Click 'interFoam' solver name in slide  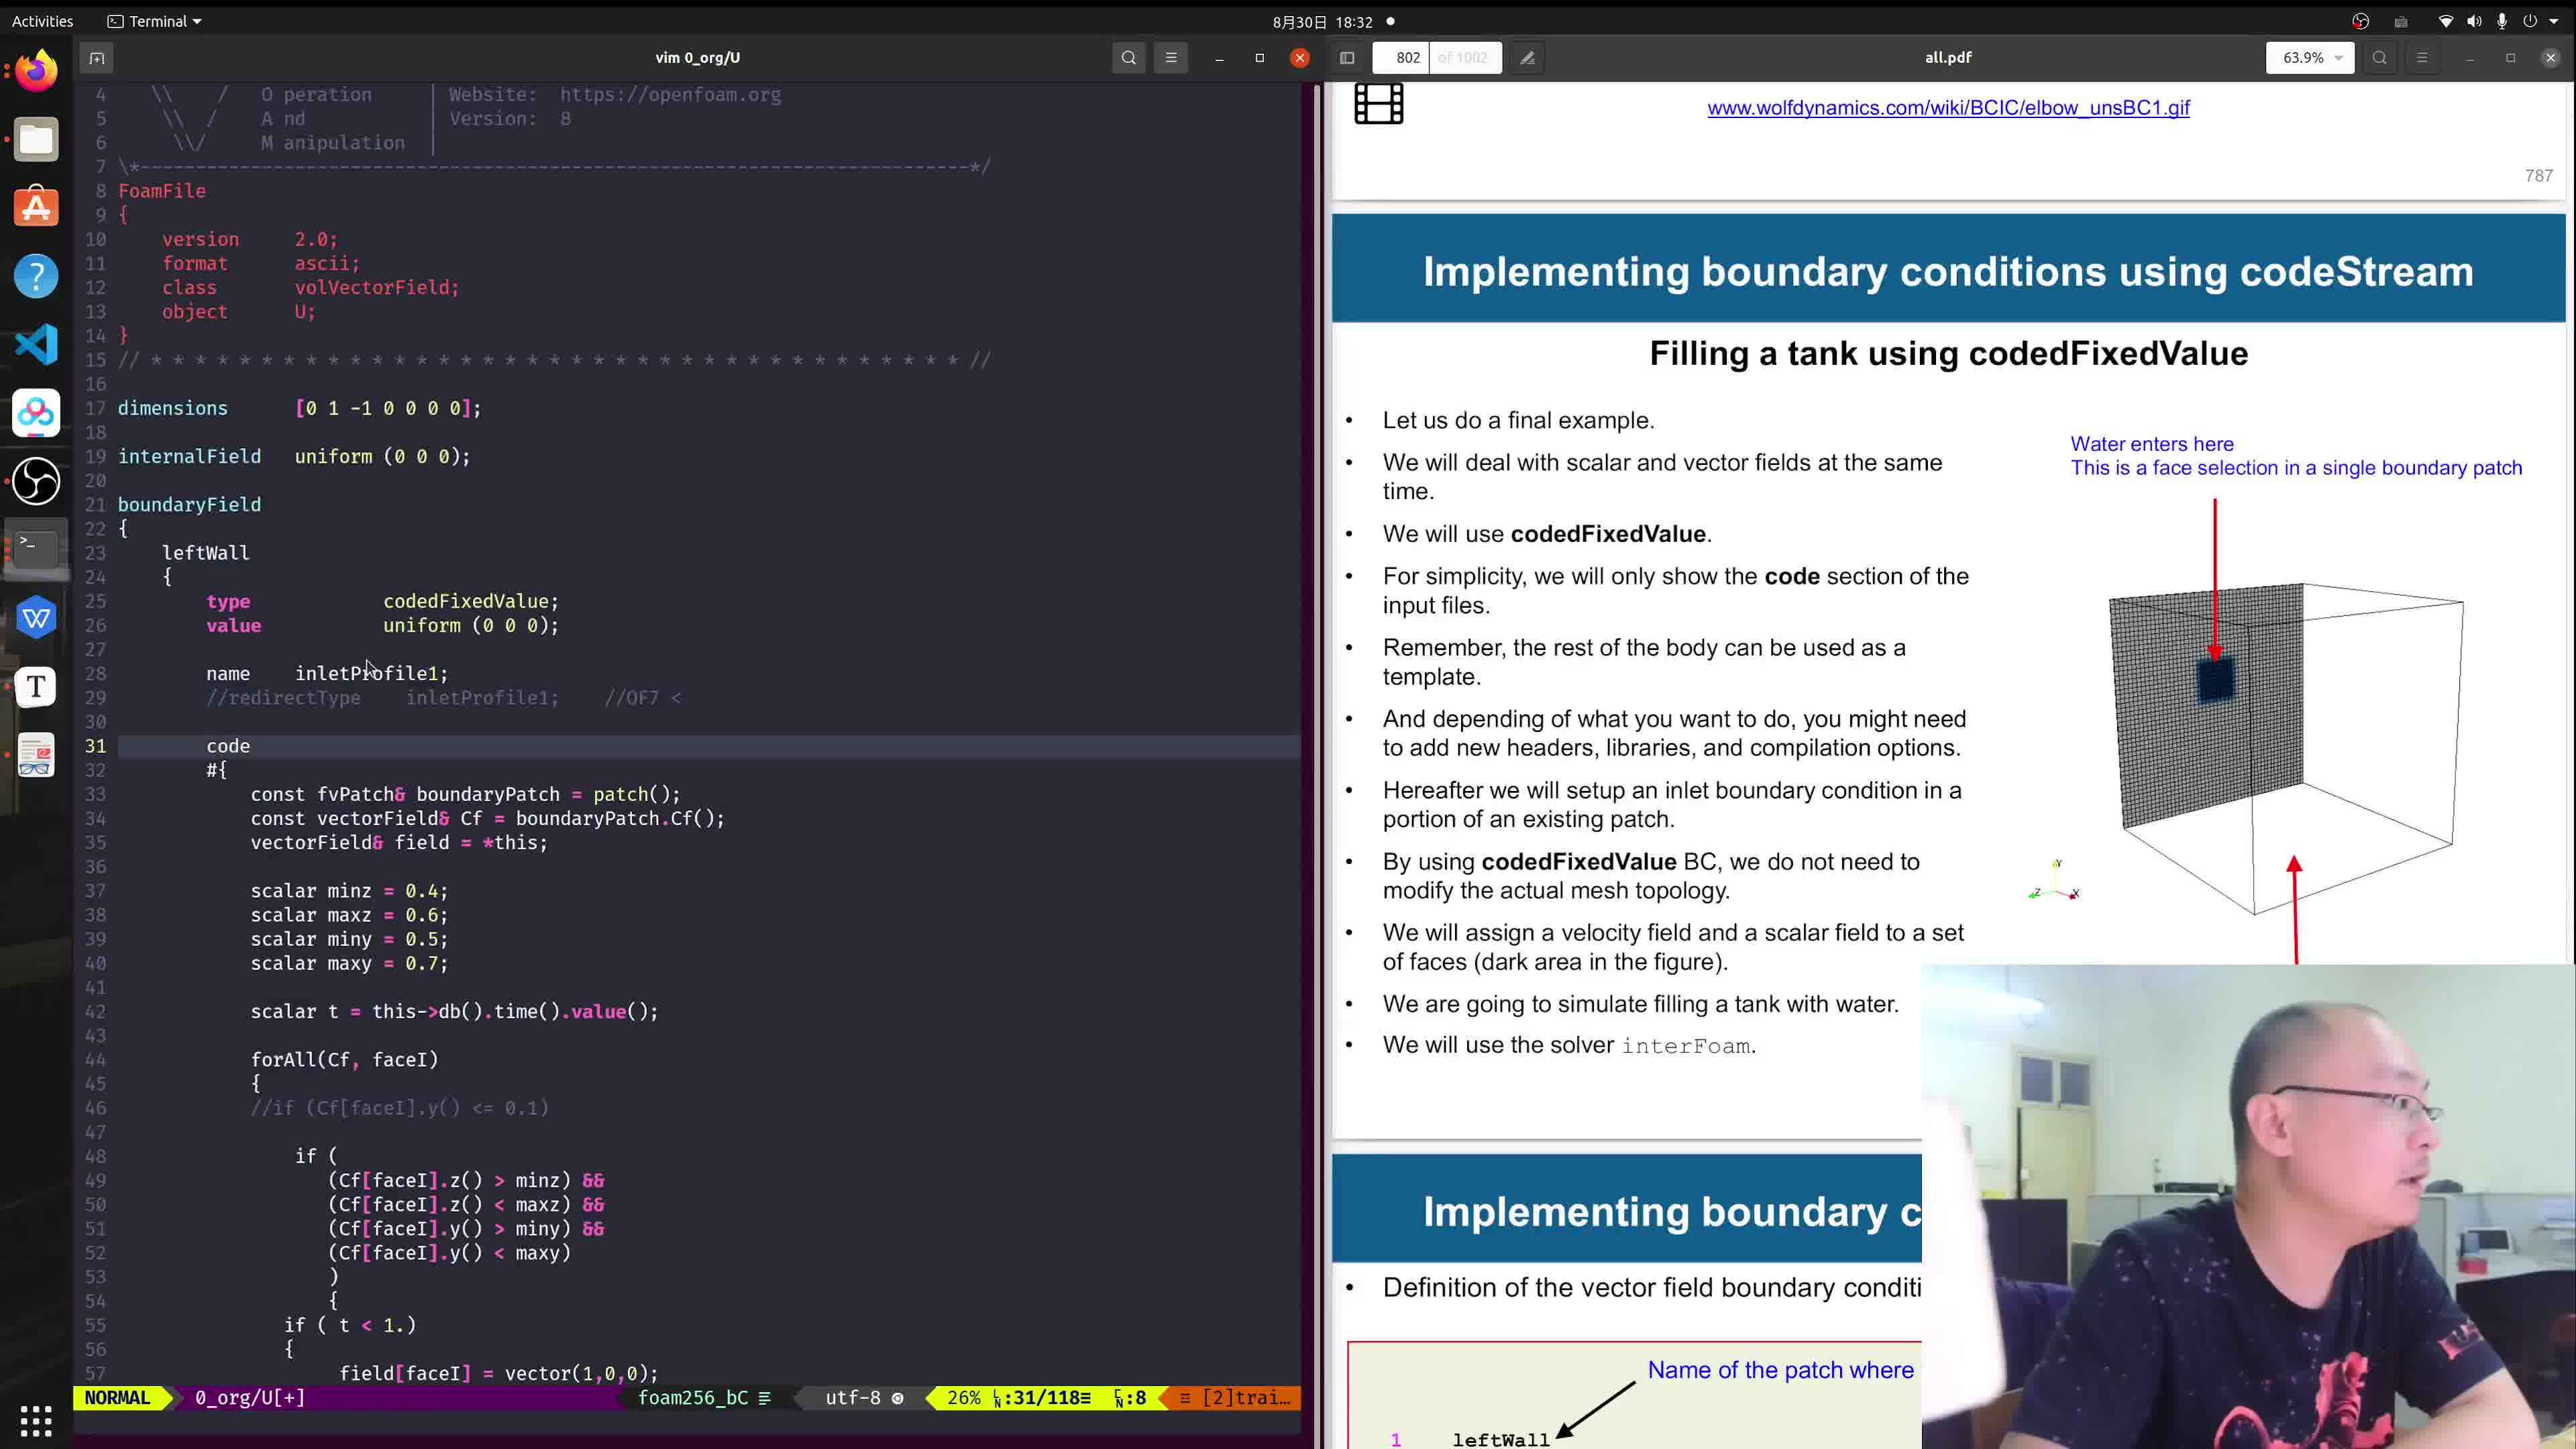[x=1685, y=1046]
